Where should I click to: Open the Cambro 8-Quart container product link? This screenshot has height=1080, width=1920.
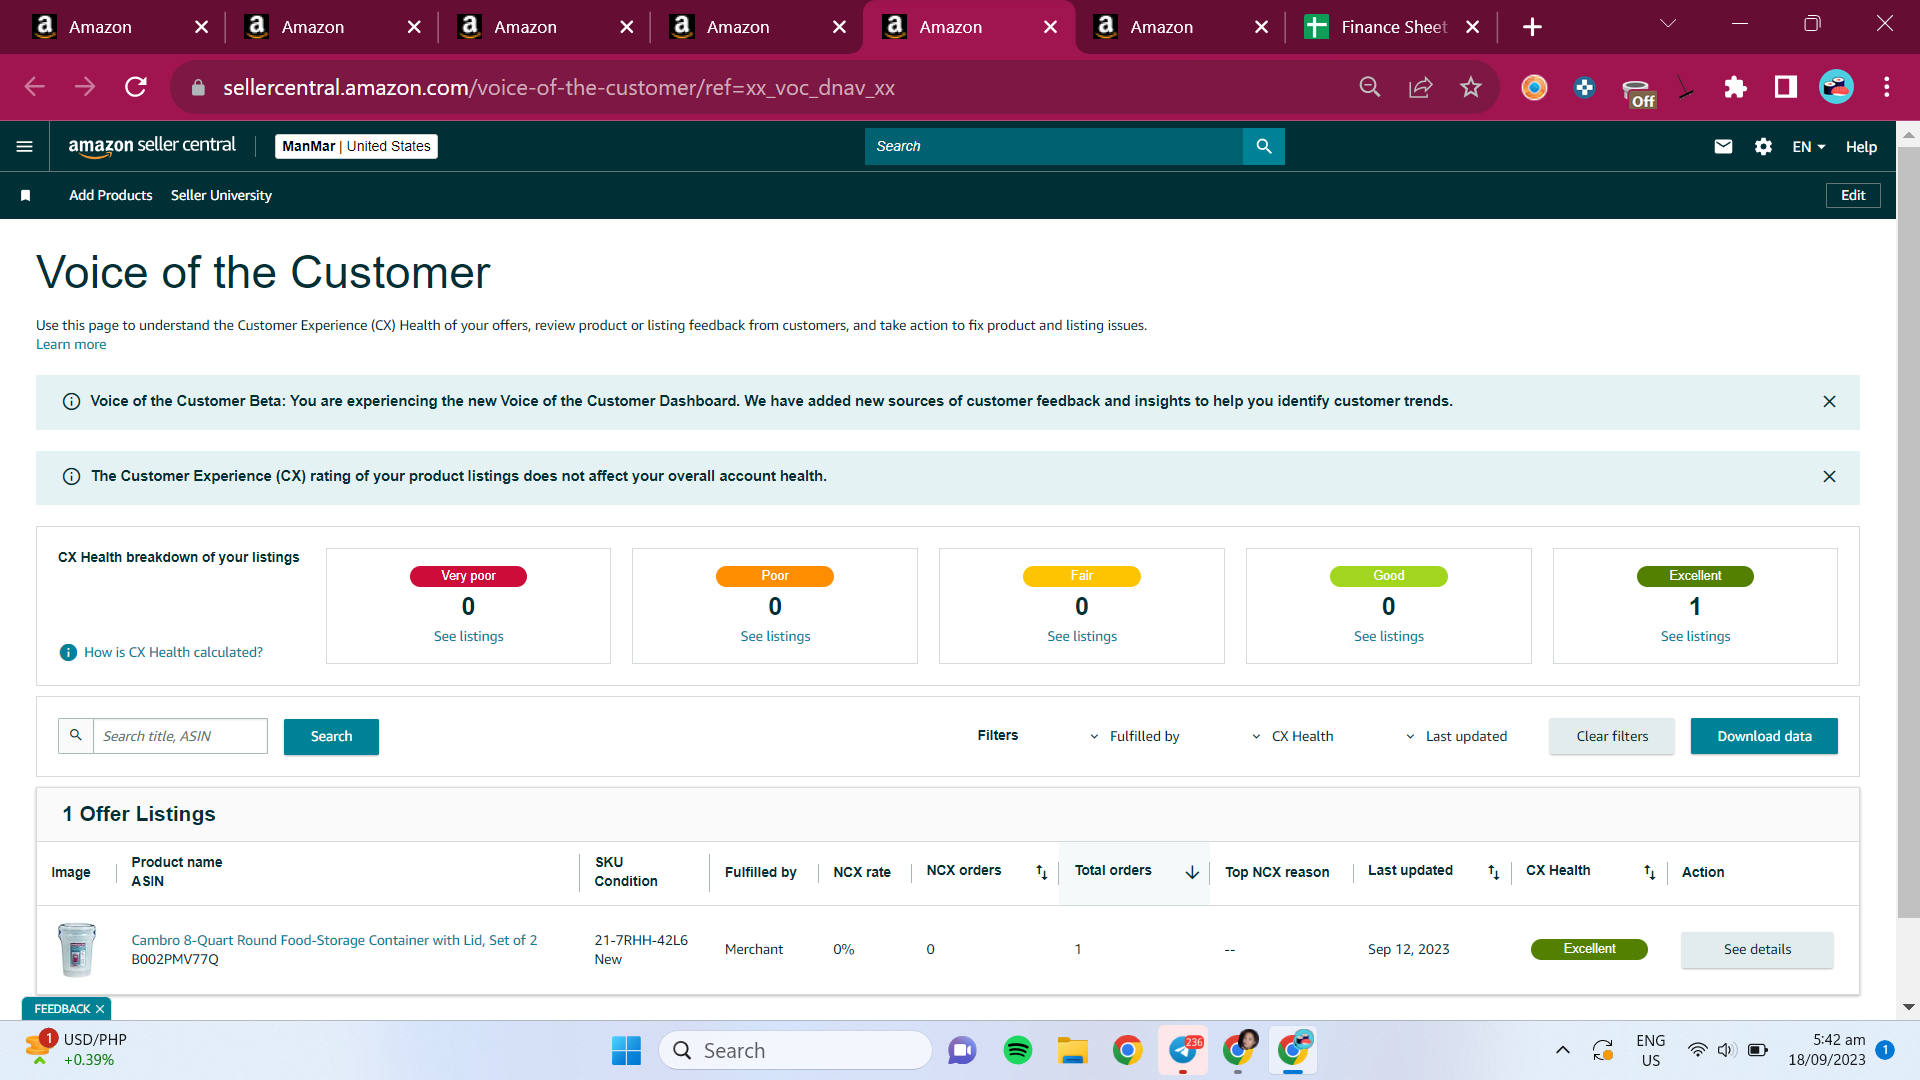tap(334, 941)
